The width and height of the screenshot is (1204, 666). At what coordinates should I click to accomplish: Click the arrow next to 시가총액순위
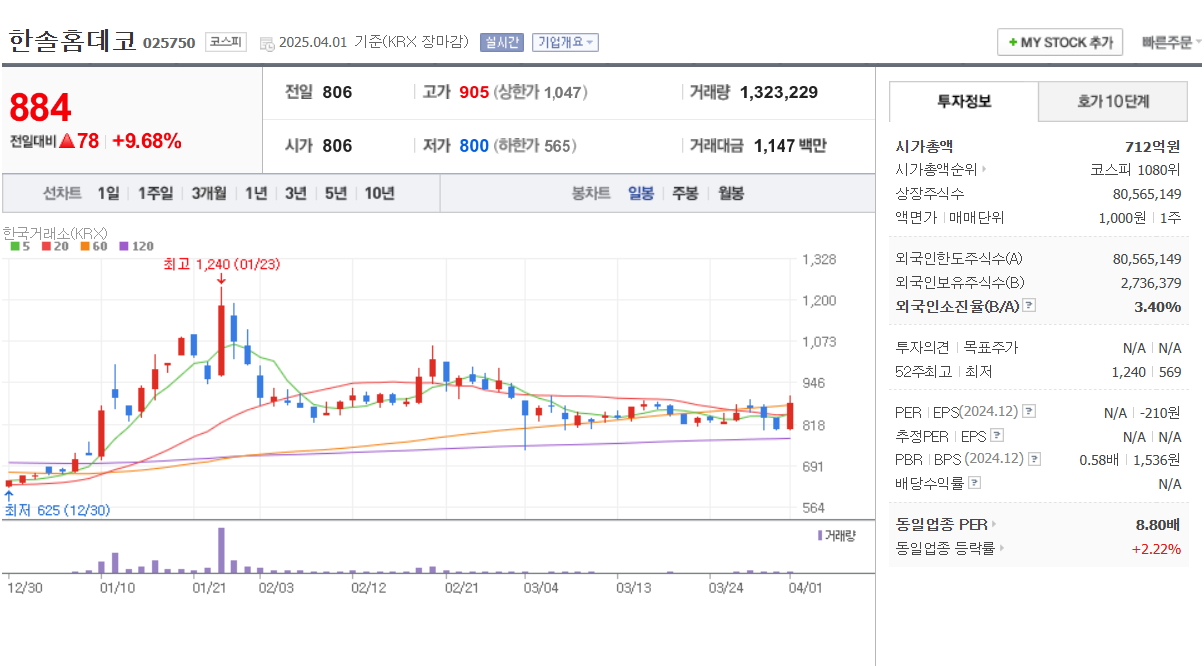coord(984,169)
